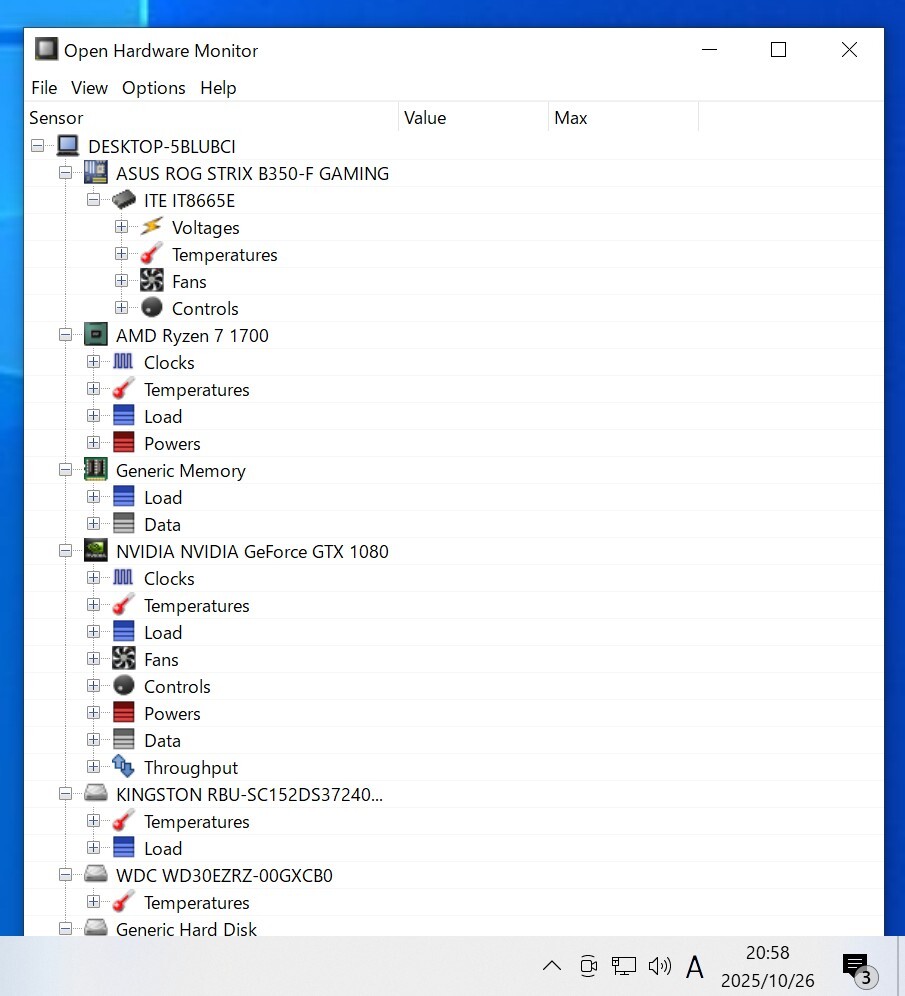Expand Temperatures under WDC WD30EZRZ drive

pyautogui.click(x=93, y=901)
